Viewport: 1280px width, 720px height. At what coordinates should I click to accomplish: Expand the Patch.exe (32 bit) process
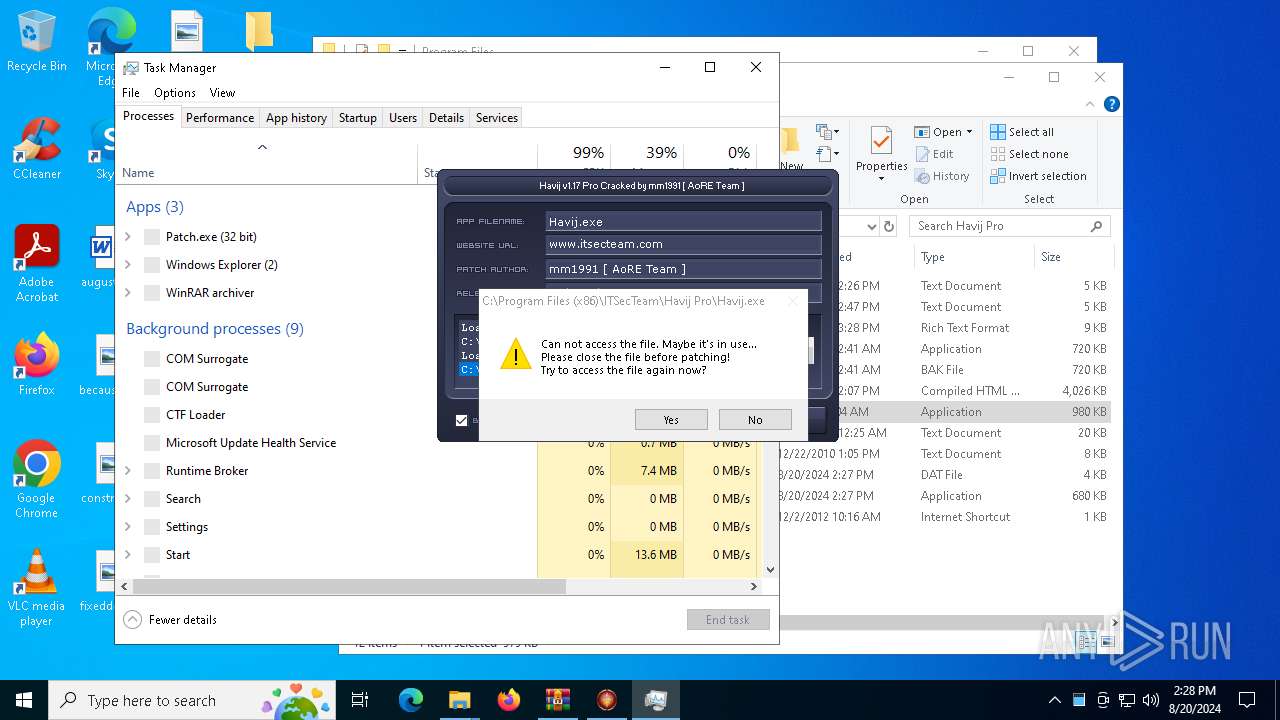point(128,237)
